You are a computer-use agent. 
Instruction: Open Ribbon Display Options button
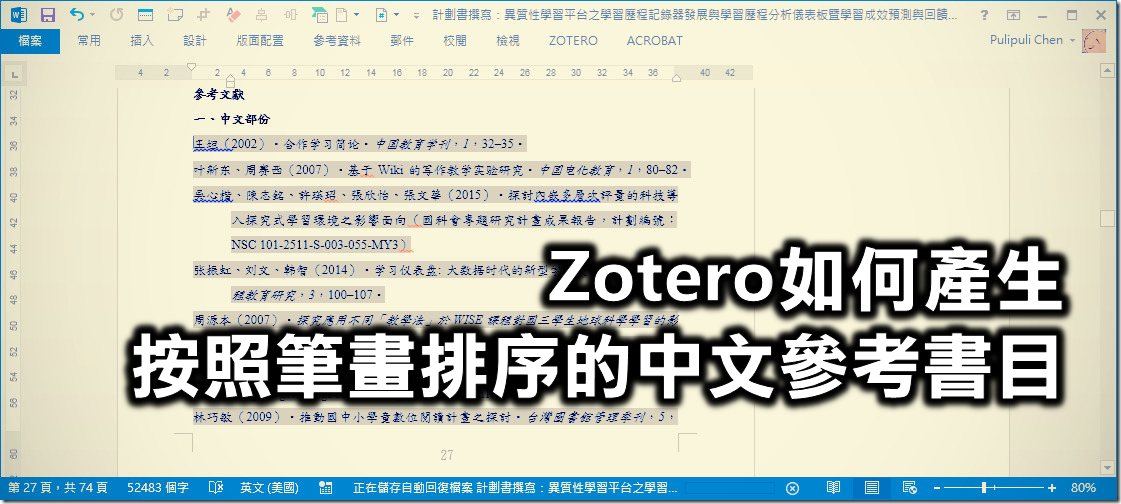point(1013,14)
